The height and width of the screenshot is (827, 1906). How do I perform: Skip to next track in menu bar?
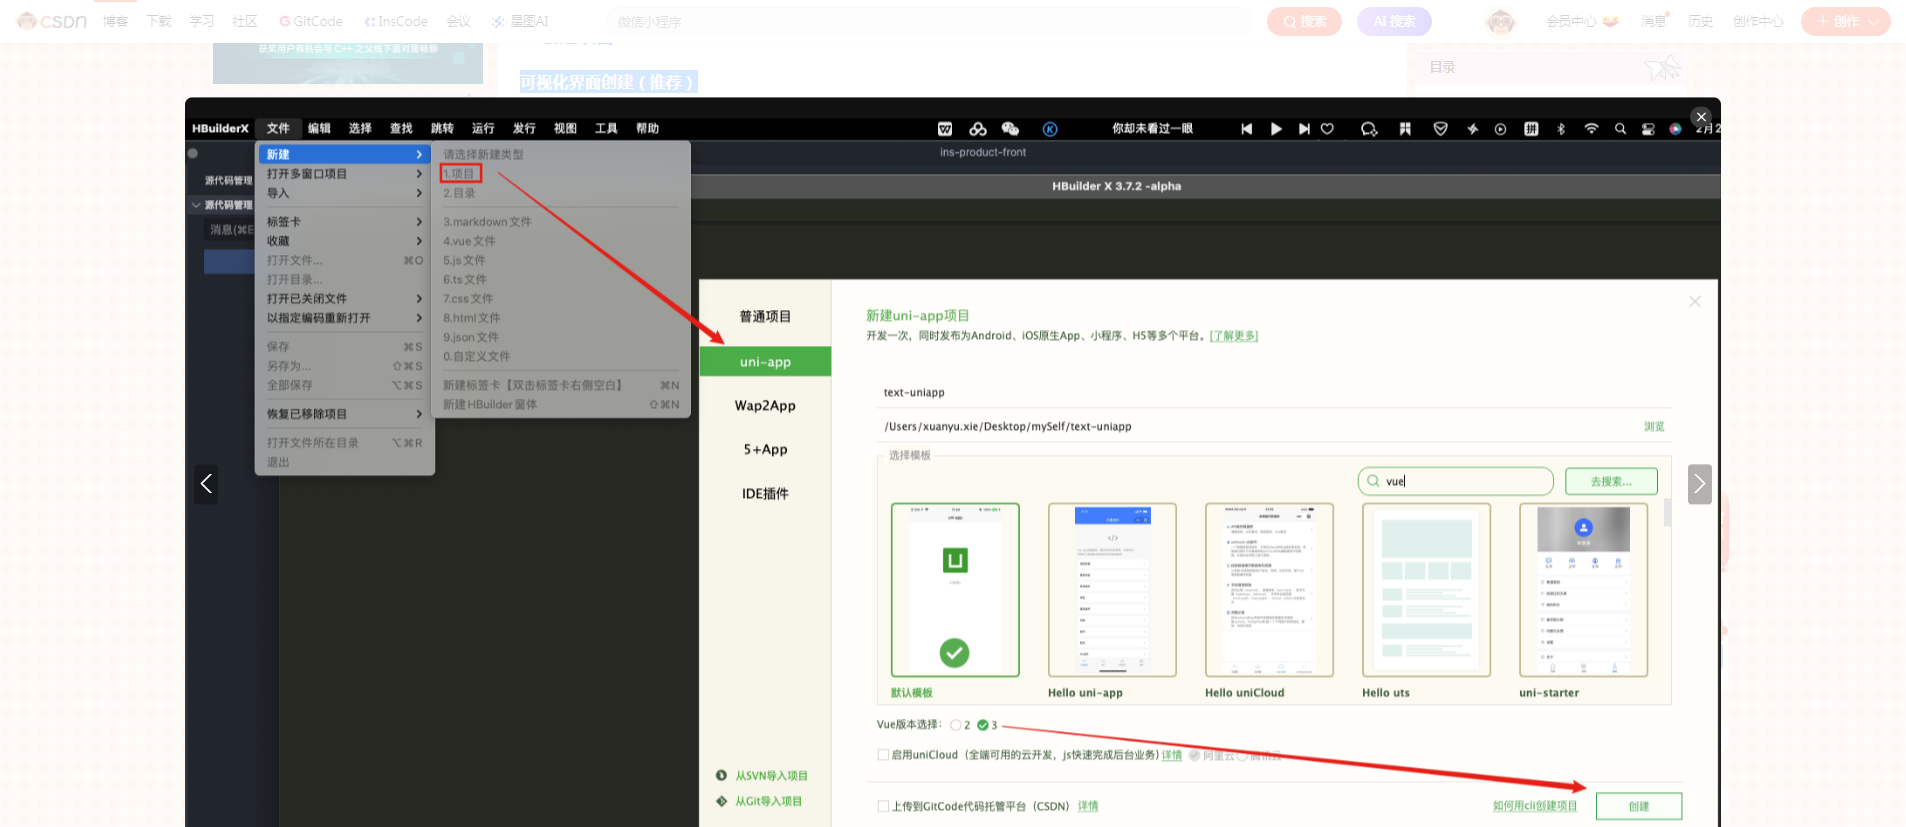pyautogui.click(x=1304, y=129)
